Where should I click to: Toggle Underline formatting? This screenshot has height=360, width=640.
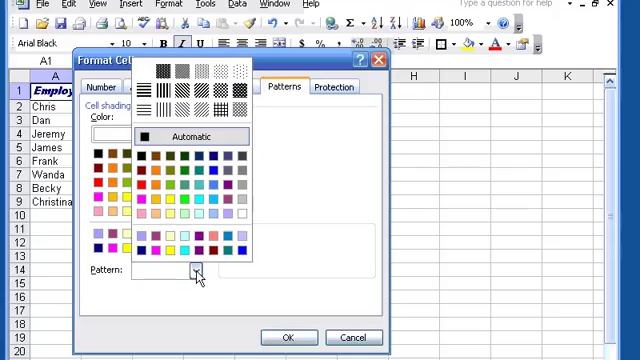pos(200,44)
